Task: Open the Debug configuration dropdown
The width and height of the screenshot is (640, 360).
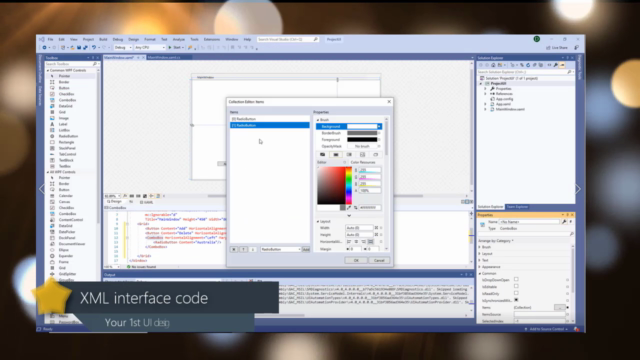Action: click(123, 48)
